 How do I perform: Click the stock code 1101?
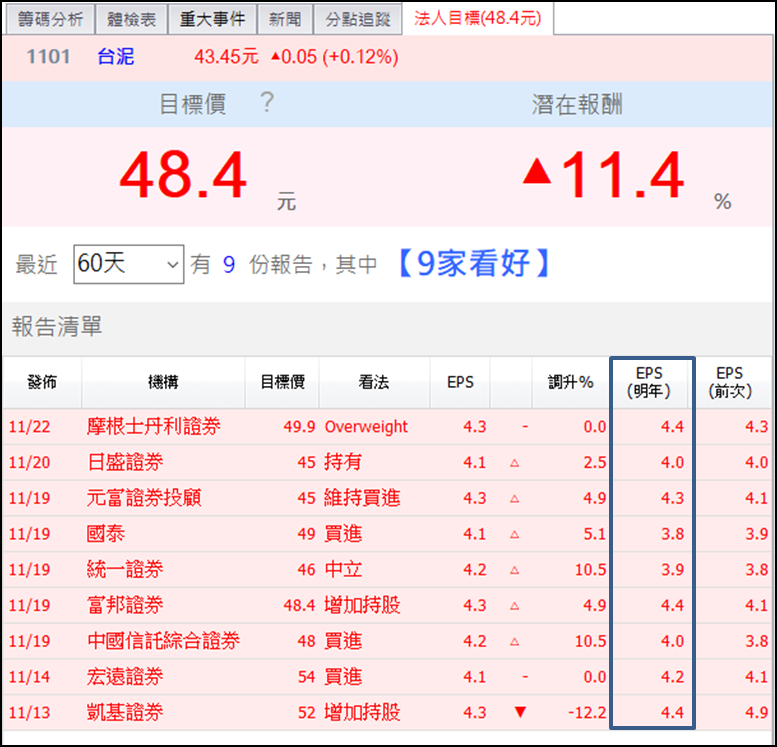tap(48, 57)
